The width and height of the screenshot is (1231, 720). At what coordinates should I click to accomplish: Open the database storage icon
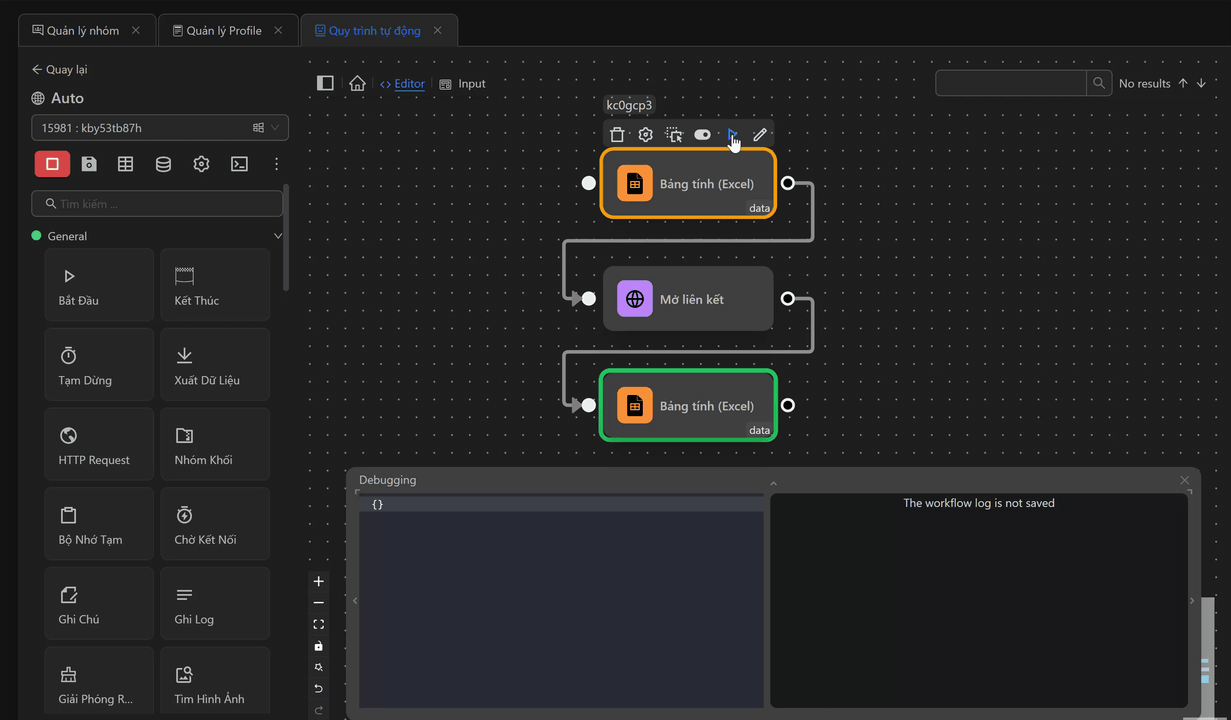point(163,164)
